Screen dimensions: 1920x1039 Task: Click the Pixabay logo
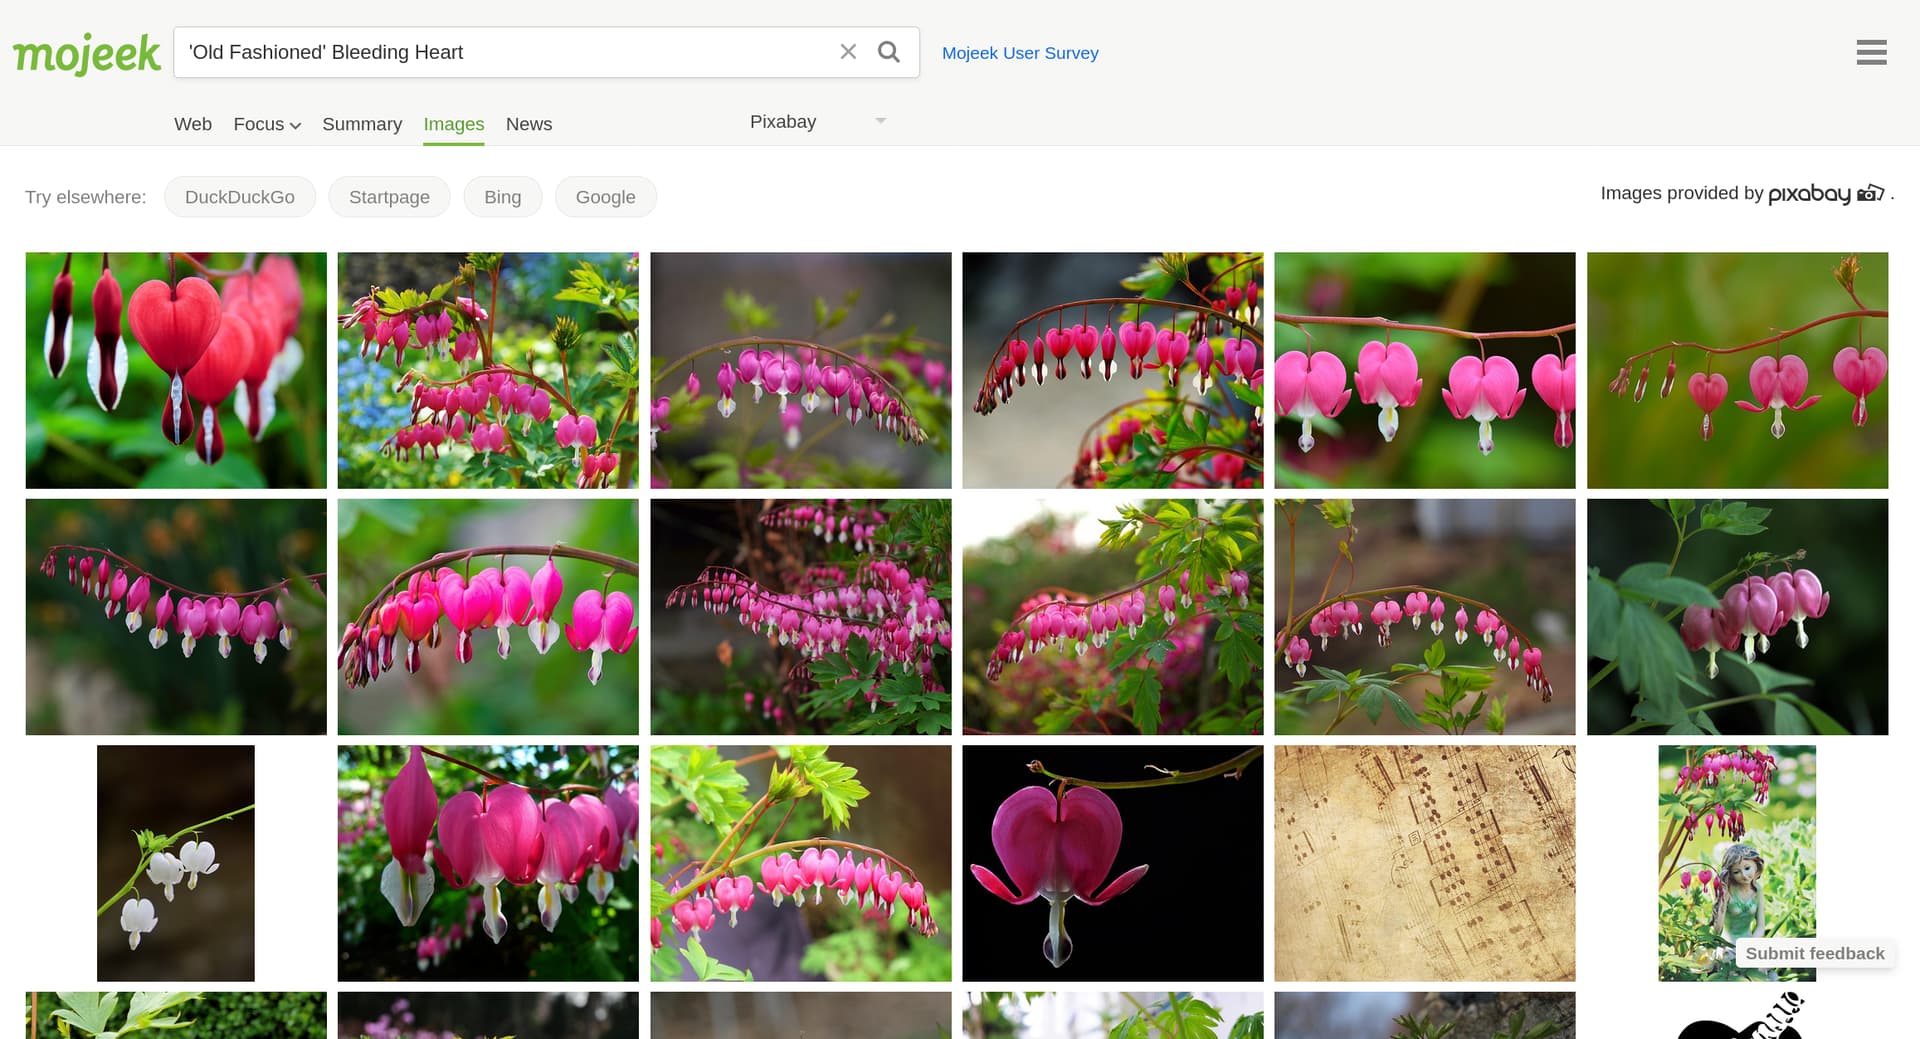point(1826,194)
